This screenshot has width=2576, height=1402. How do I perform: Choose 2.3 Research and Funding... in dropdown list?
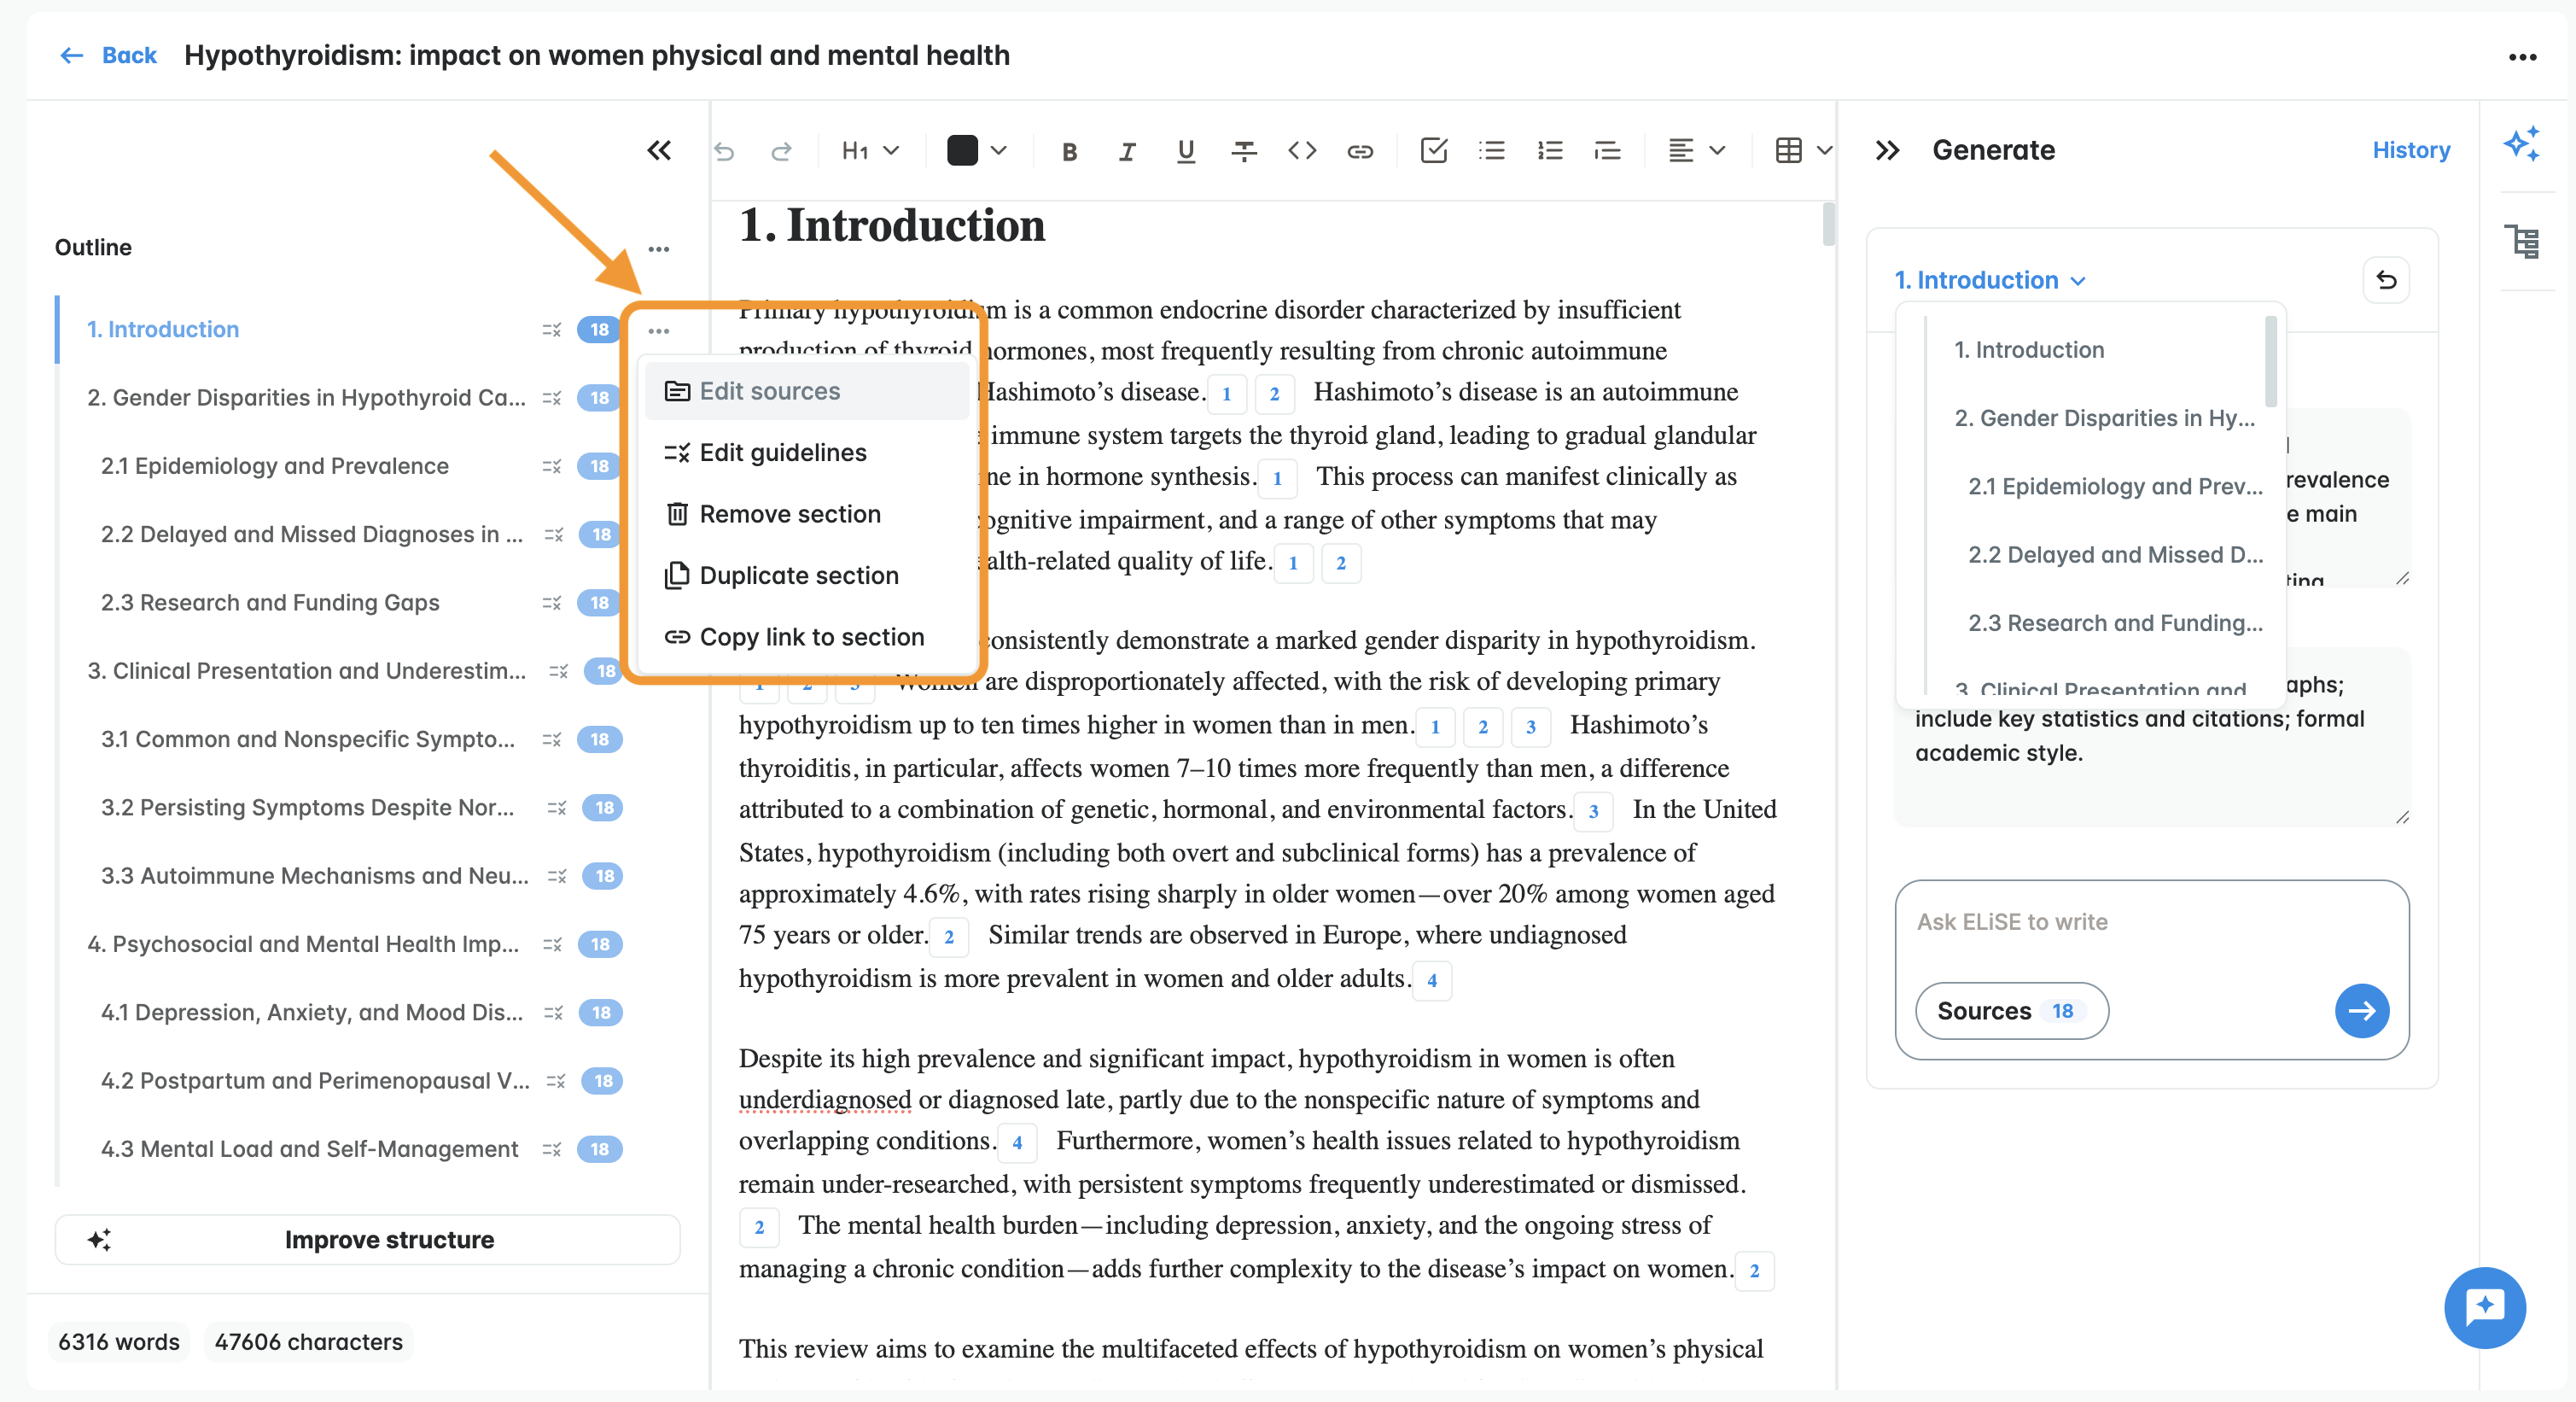pos(2115,623)
